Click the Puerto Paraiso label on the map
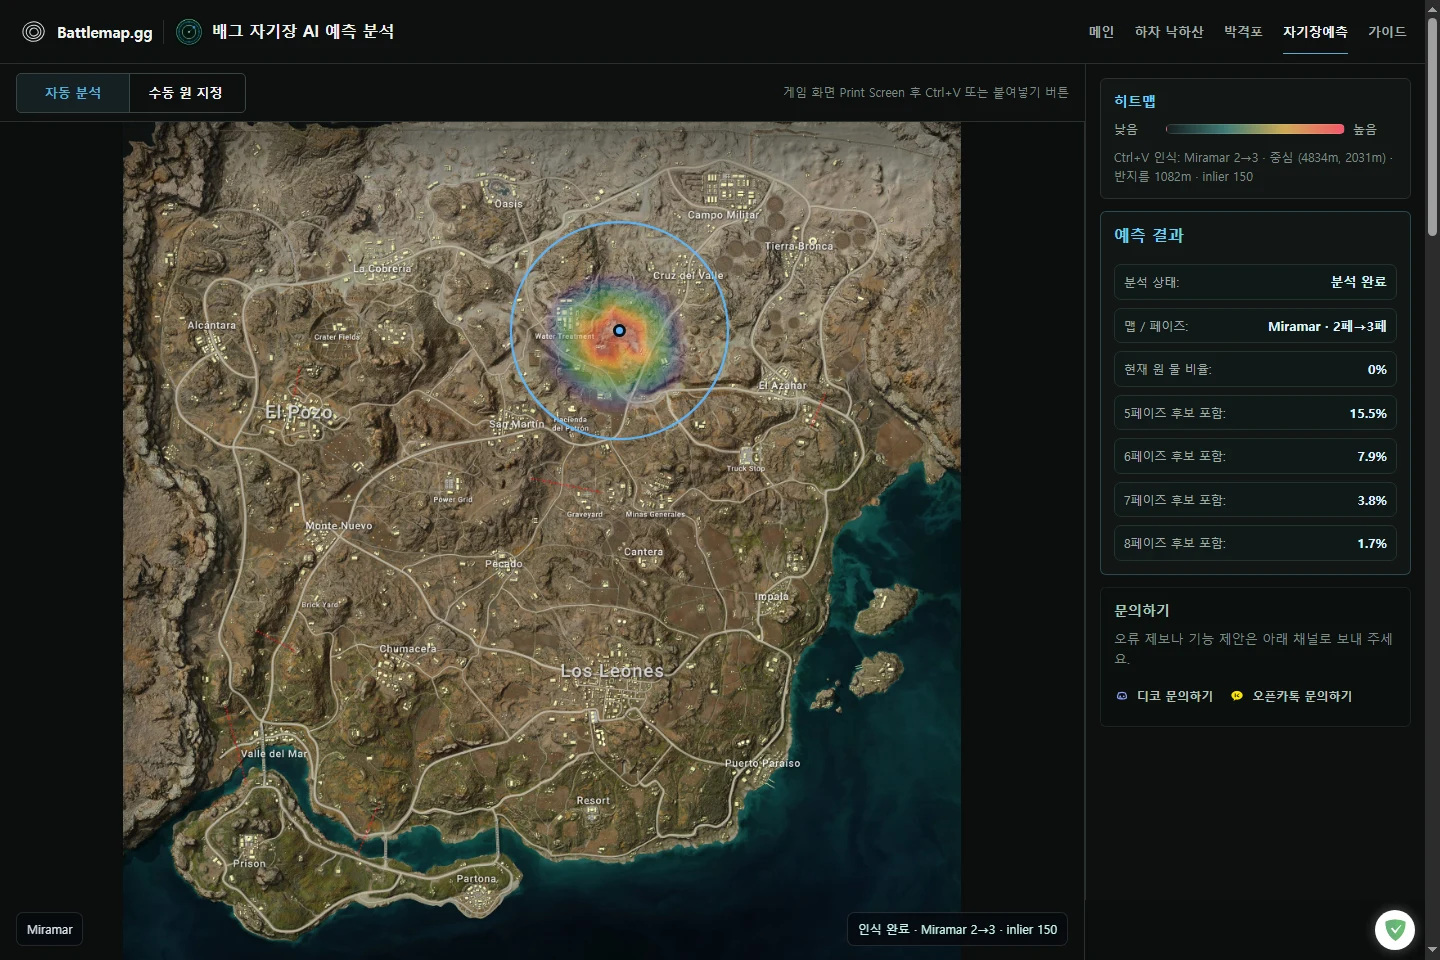The image size is (1440, 960). tap(763, 763)
